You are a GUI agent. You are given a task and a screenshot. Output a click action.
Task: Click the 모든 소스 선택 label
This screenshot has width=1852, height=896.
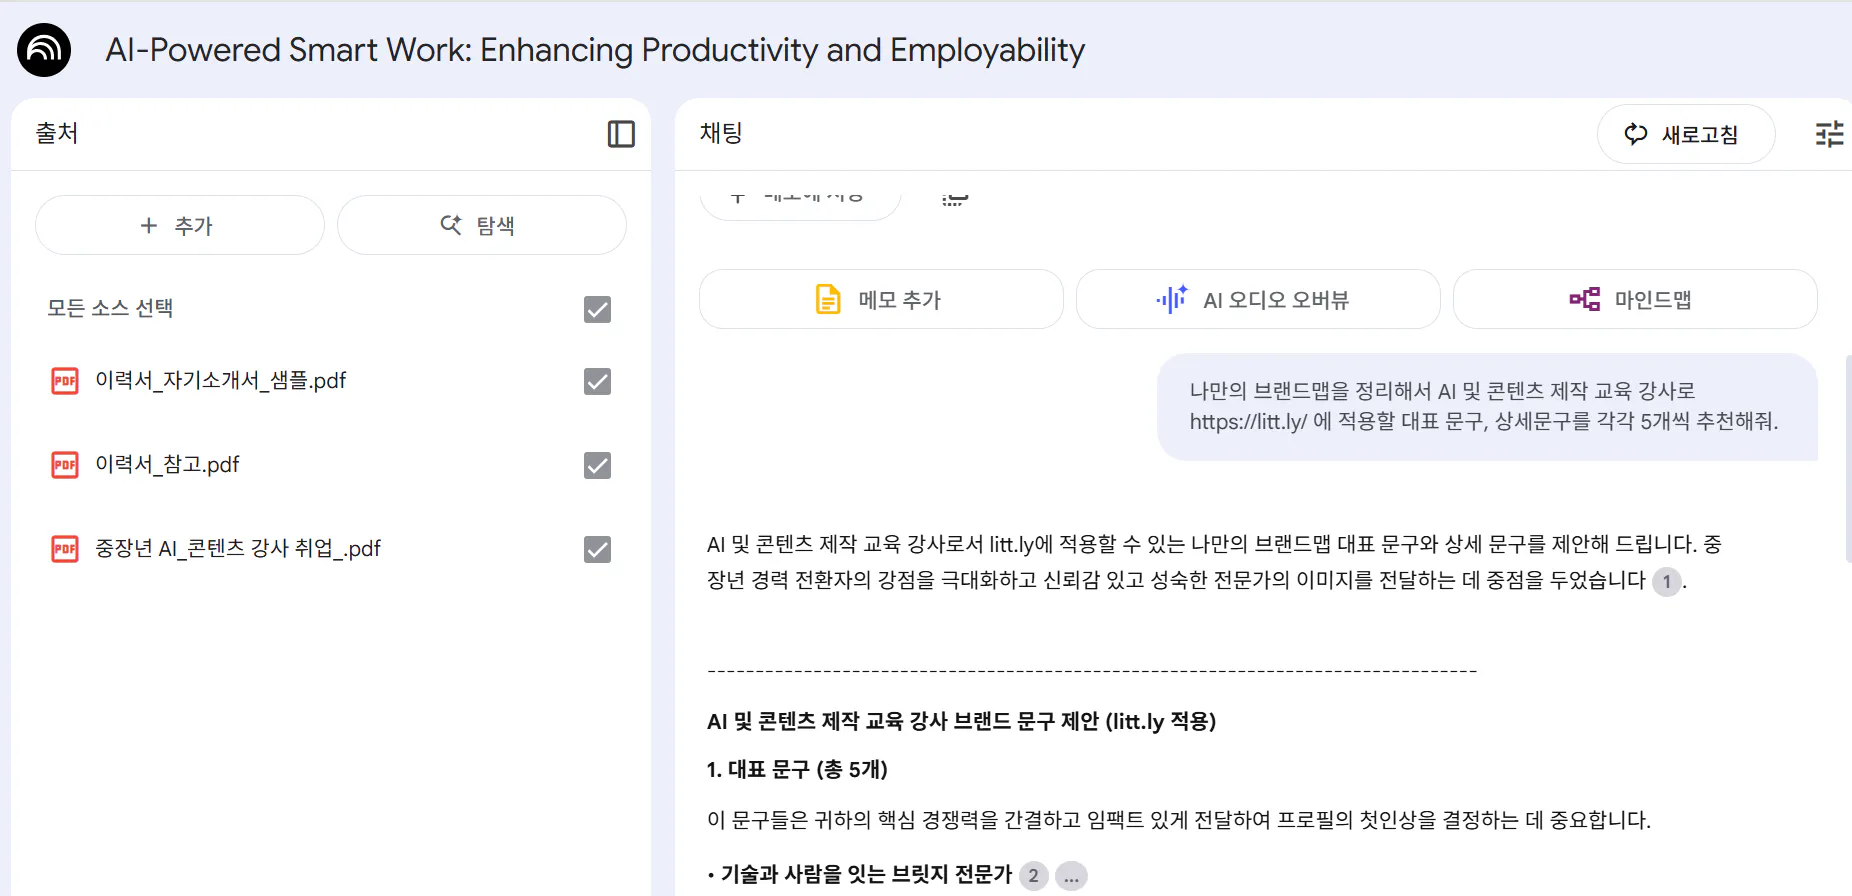click(x=110, y=308)
